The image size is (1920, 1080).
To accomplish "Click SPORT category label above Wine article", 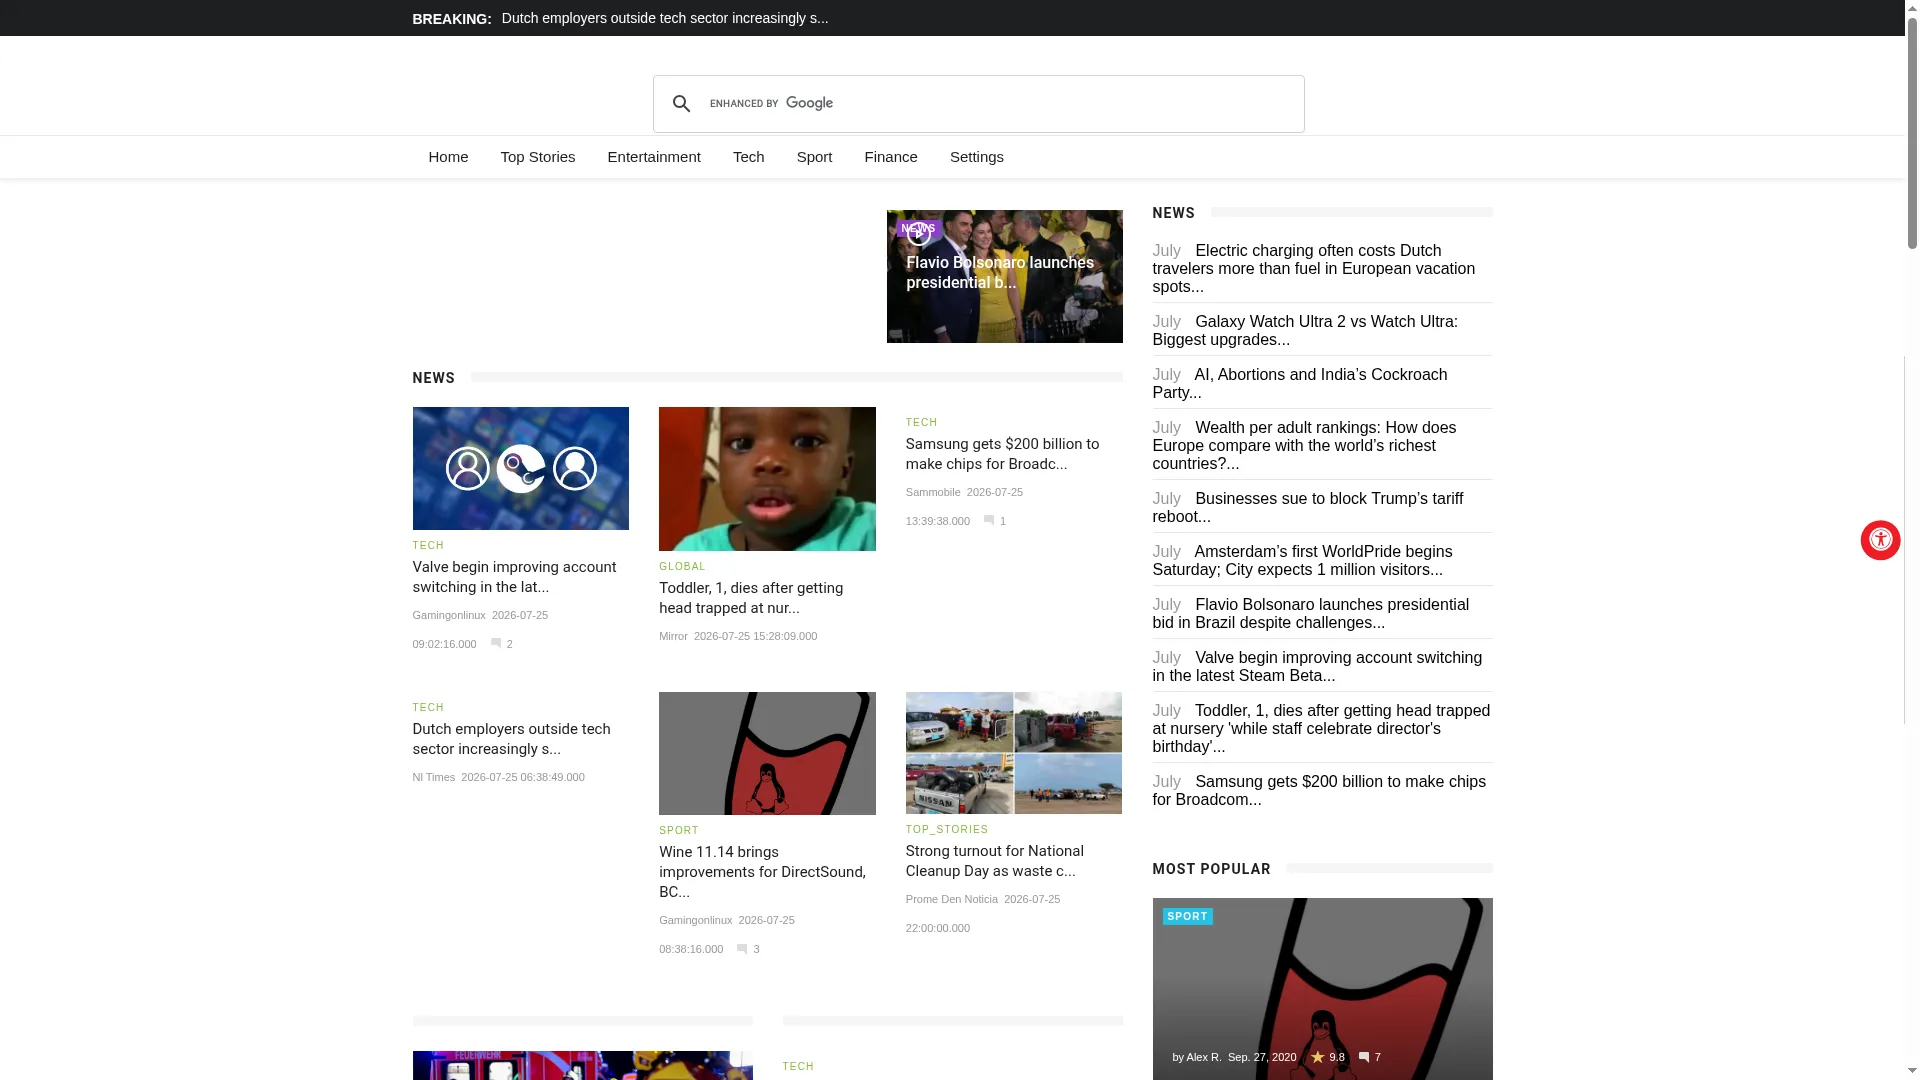I will click(679, 831).
